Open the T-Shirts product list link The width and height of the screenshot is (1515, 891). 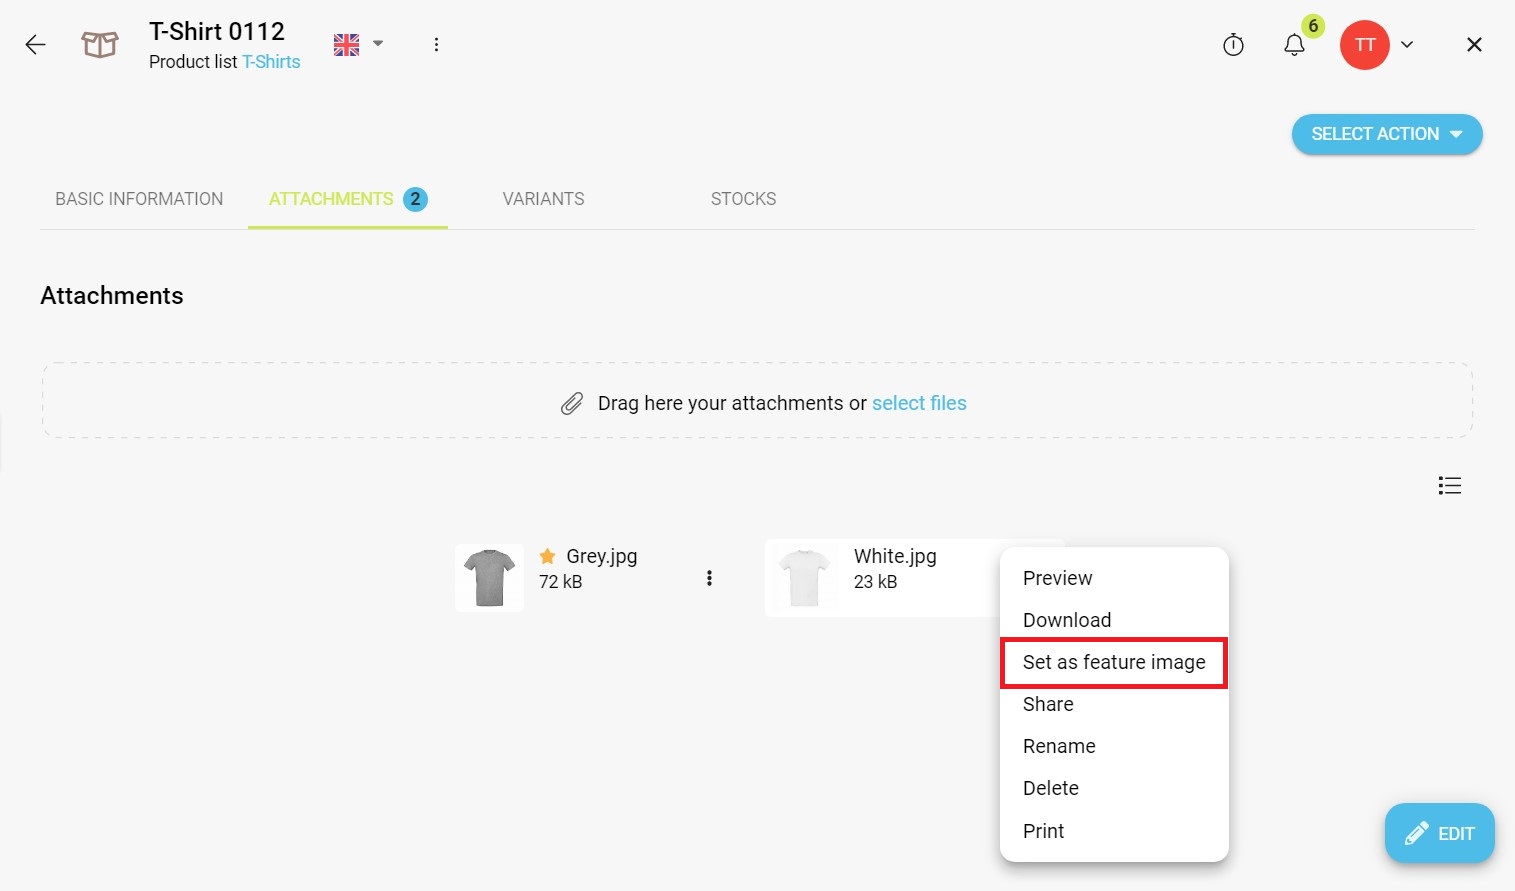pos(271,62)
